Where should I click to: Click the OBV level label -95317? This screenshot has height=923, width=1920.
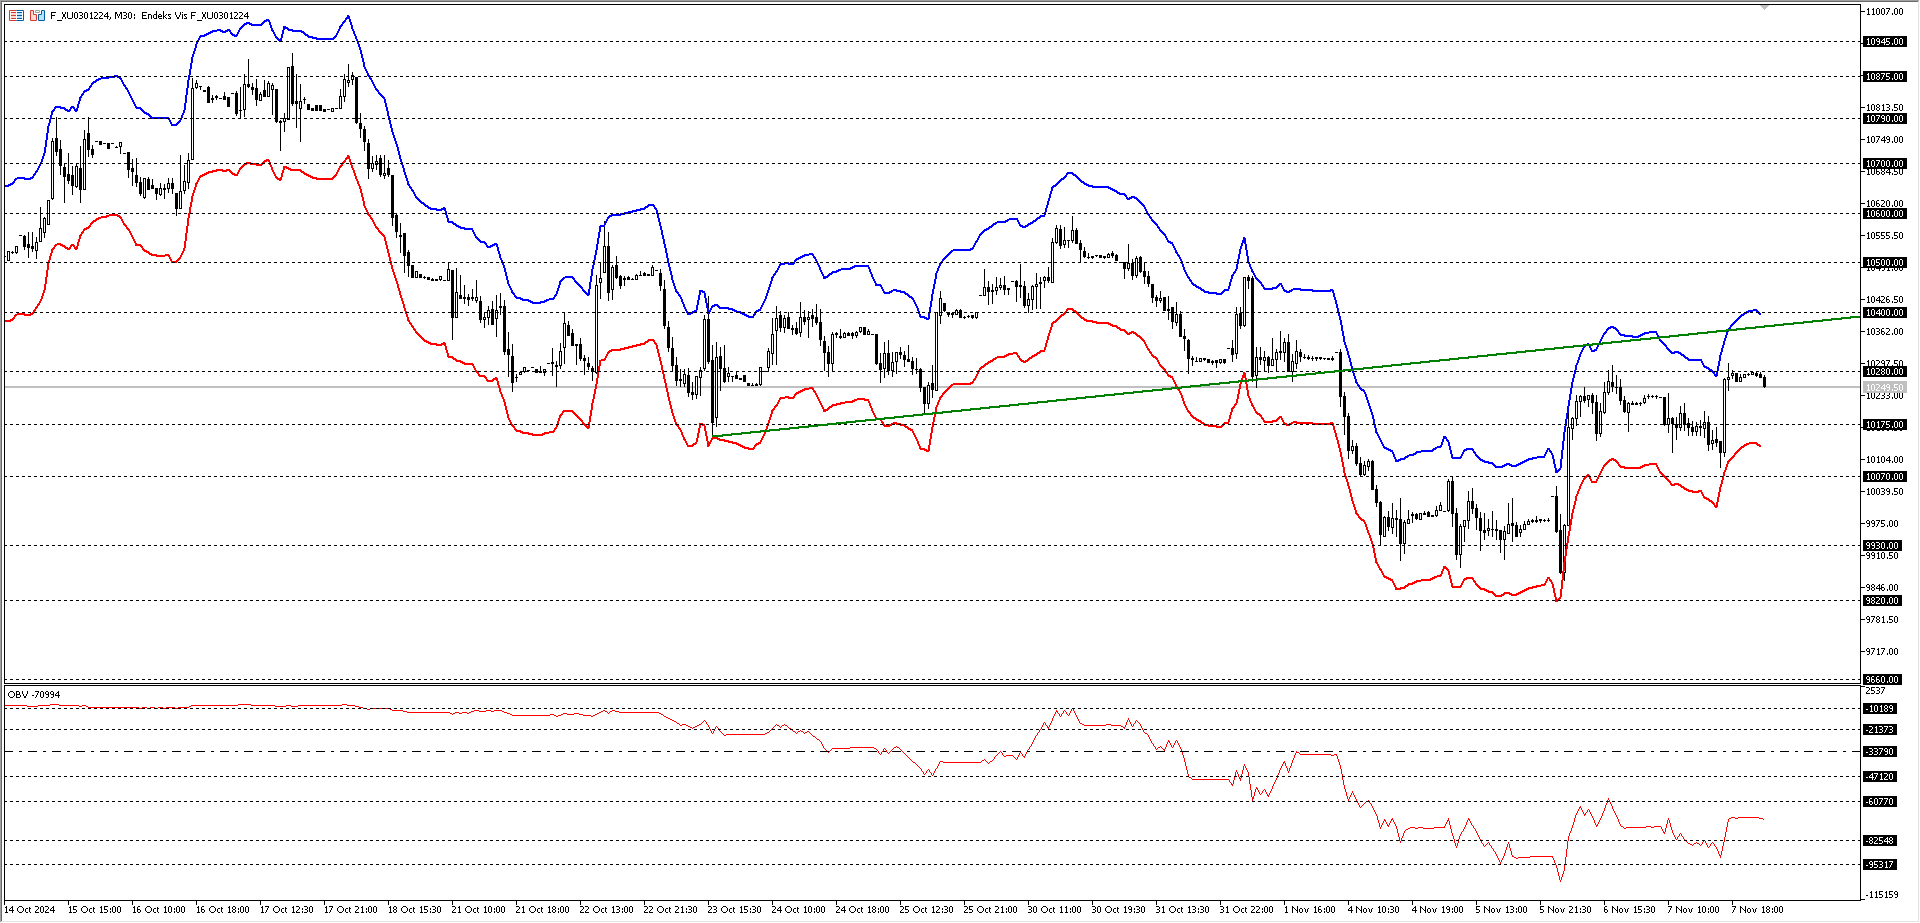pos(1879,865)
